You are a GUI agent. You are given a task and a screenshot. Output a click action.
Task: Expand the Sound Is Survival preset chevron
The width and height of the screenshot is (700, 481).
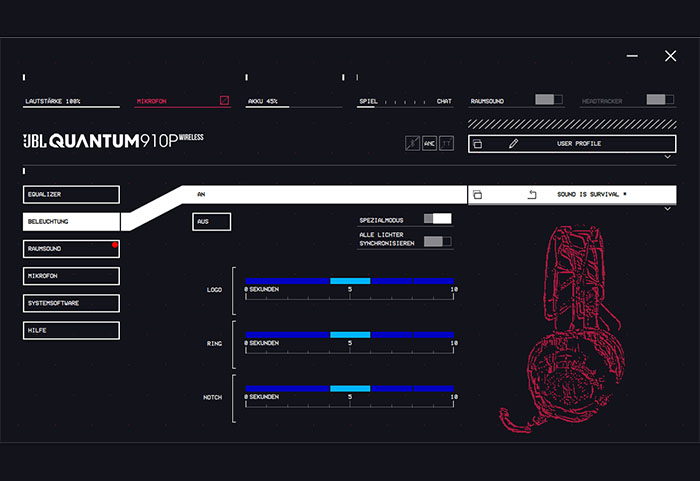(667, 209)
